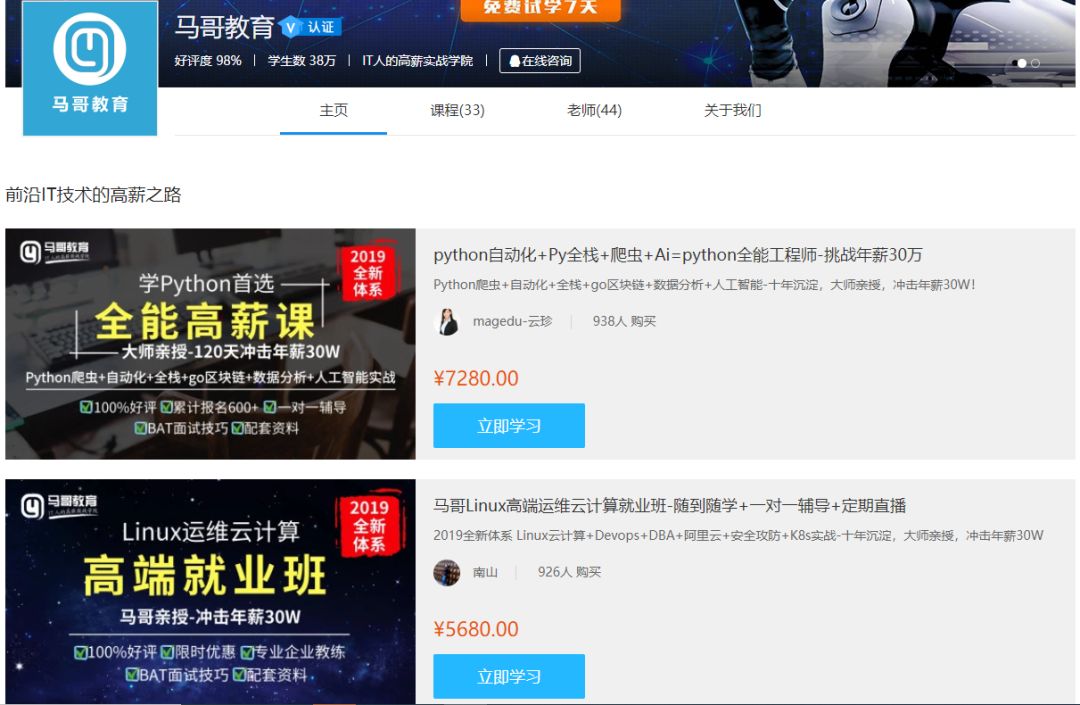Viewport: 1080px width, 705px height.
Task: Open the 马哥Linux高端运维云计算就业班 title link
Action: click(x=669, y=506)
